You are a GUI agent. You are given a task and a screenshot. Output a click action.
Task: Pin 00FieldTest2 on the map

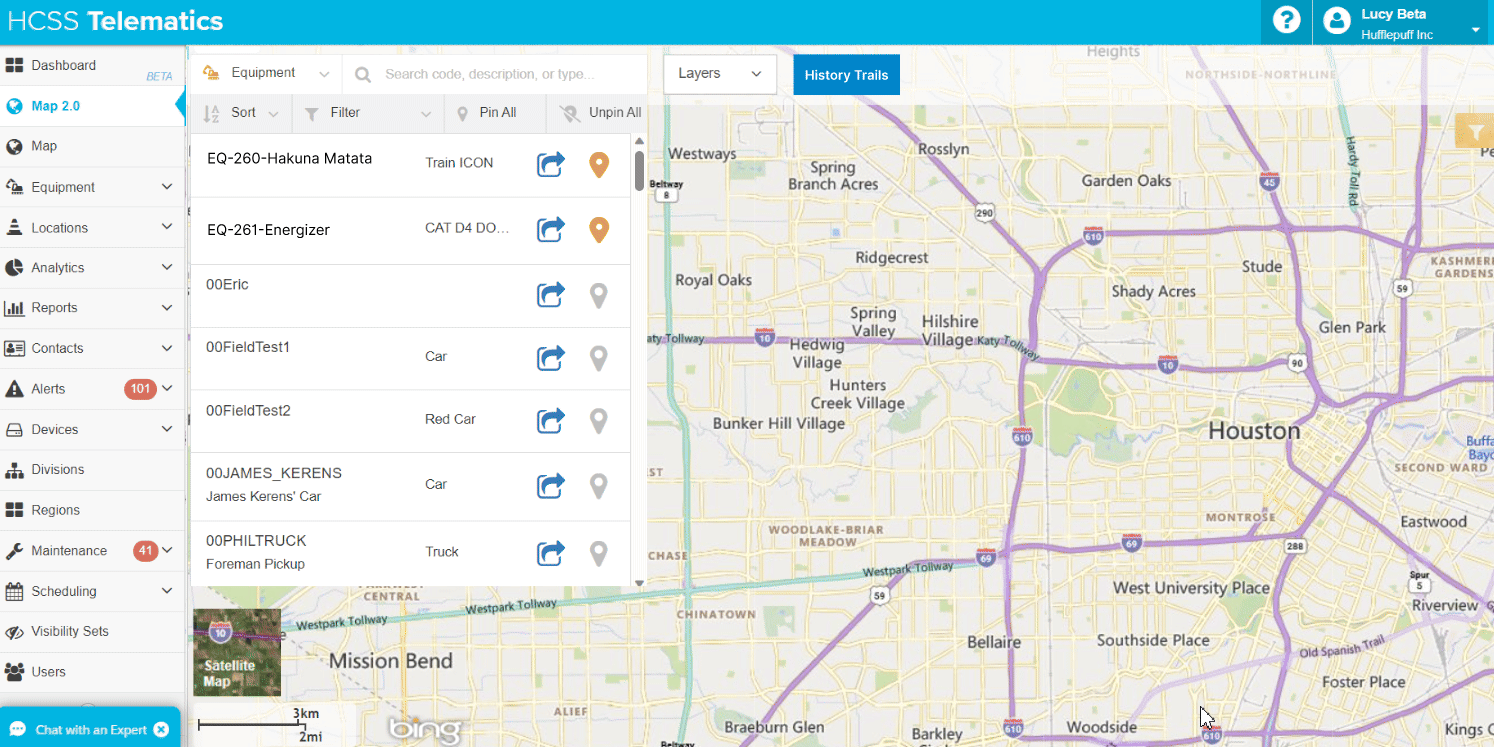click(x=599, y=422)
